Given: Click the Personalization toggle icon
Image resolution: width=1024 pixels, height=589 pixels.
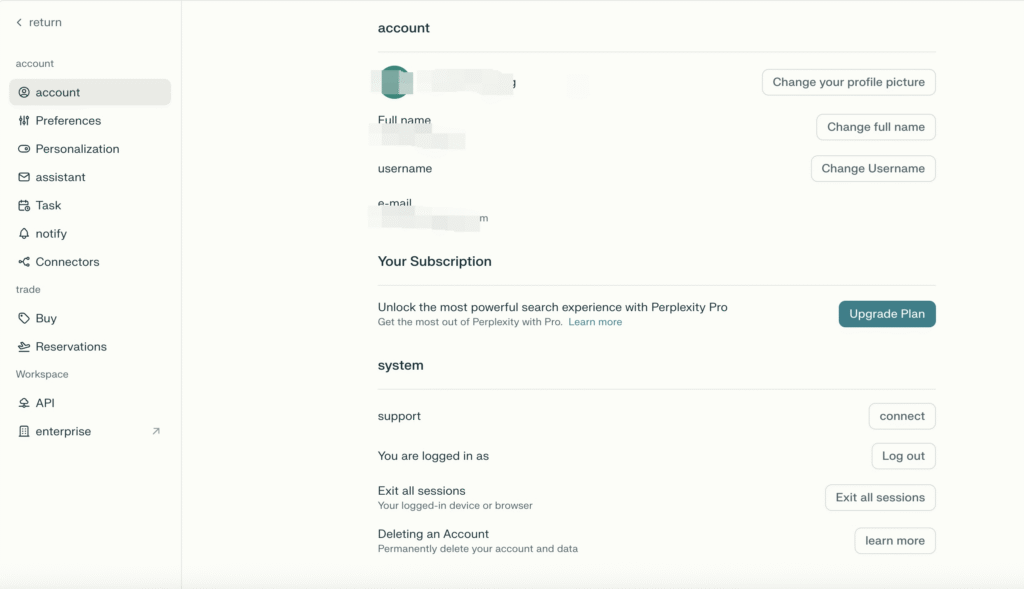Looking at the screenshot, I should click(x=24, y=149).
